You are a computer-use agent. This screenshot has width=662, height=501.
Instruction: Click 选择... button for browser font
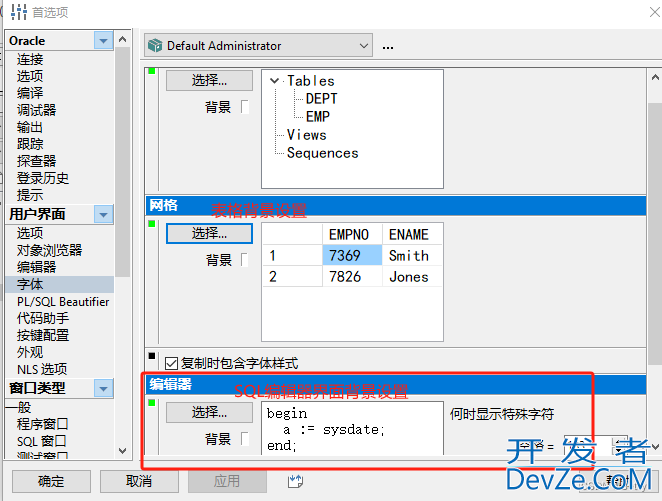[209, 80]
